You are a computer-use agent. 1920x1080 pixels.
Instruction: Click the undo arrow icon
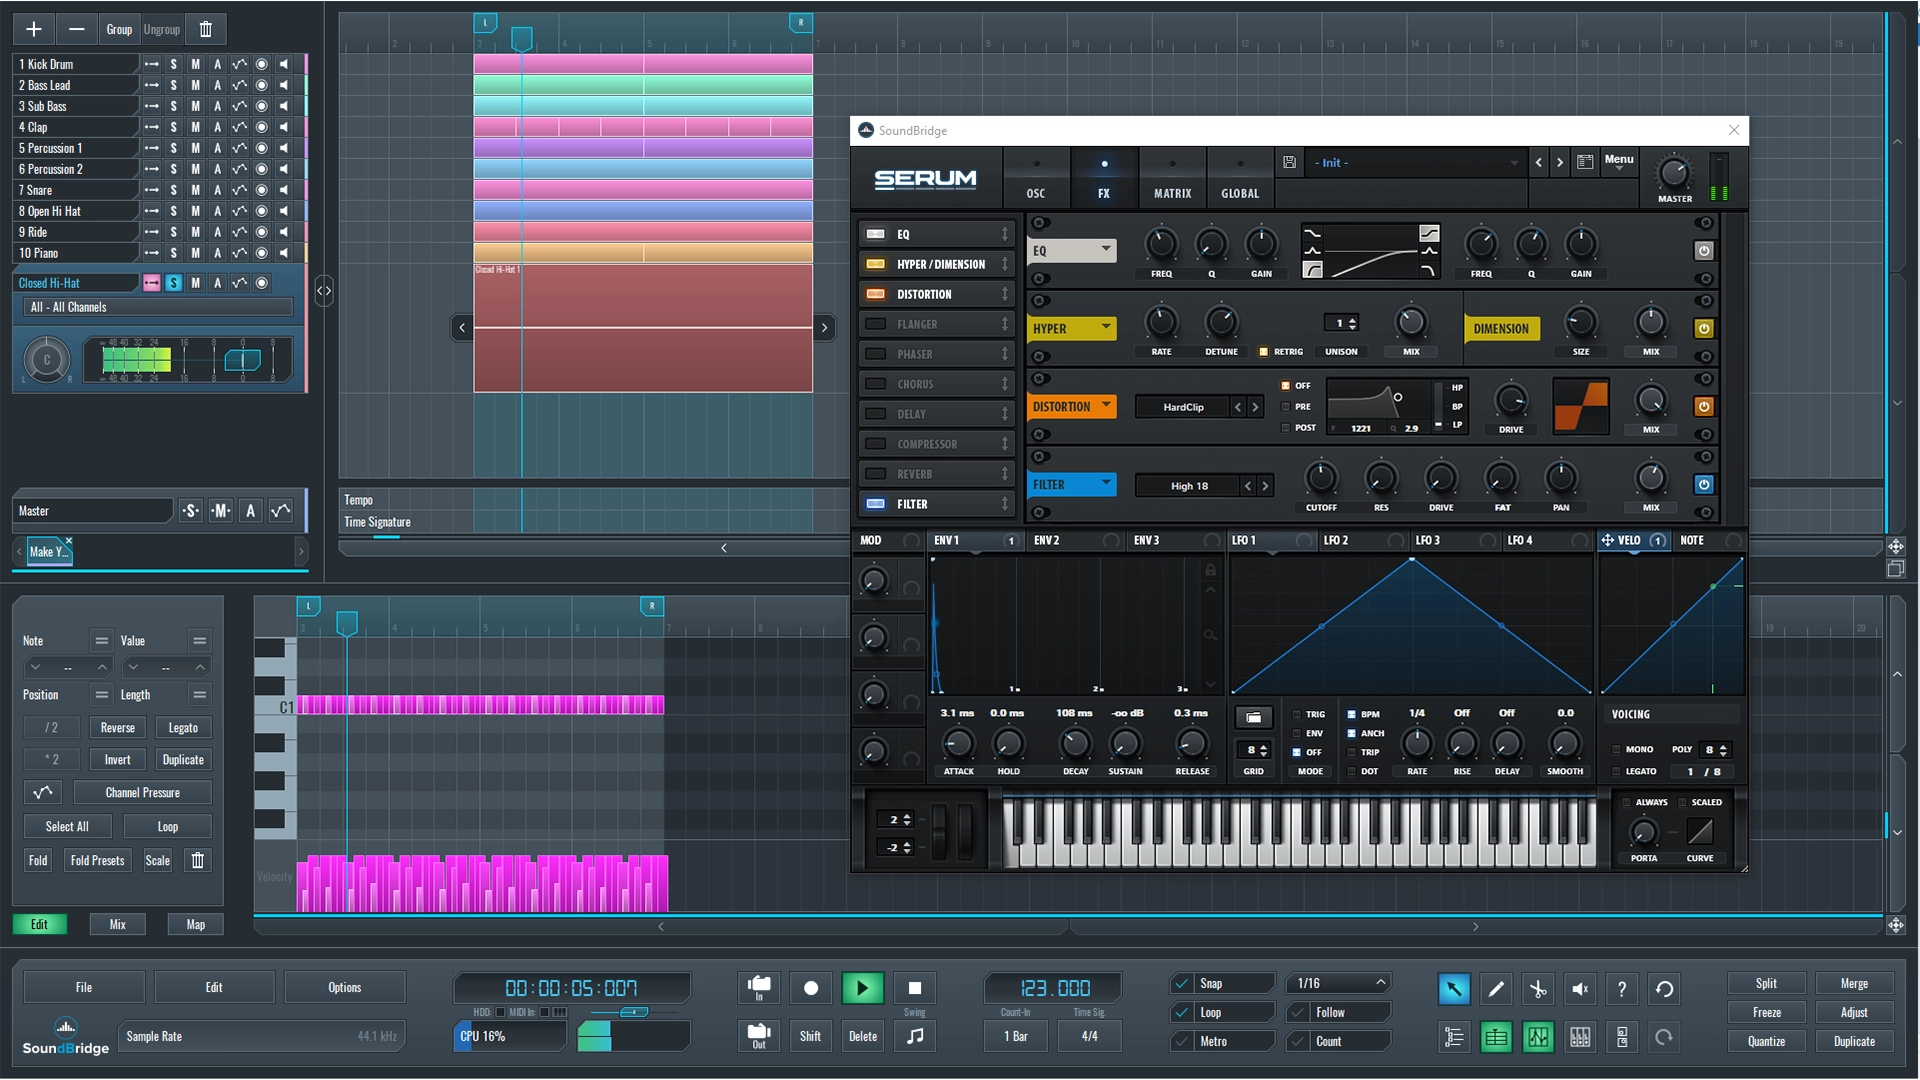1664,989
